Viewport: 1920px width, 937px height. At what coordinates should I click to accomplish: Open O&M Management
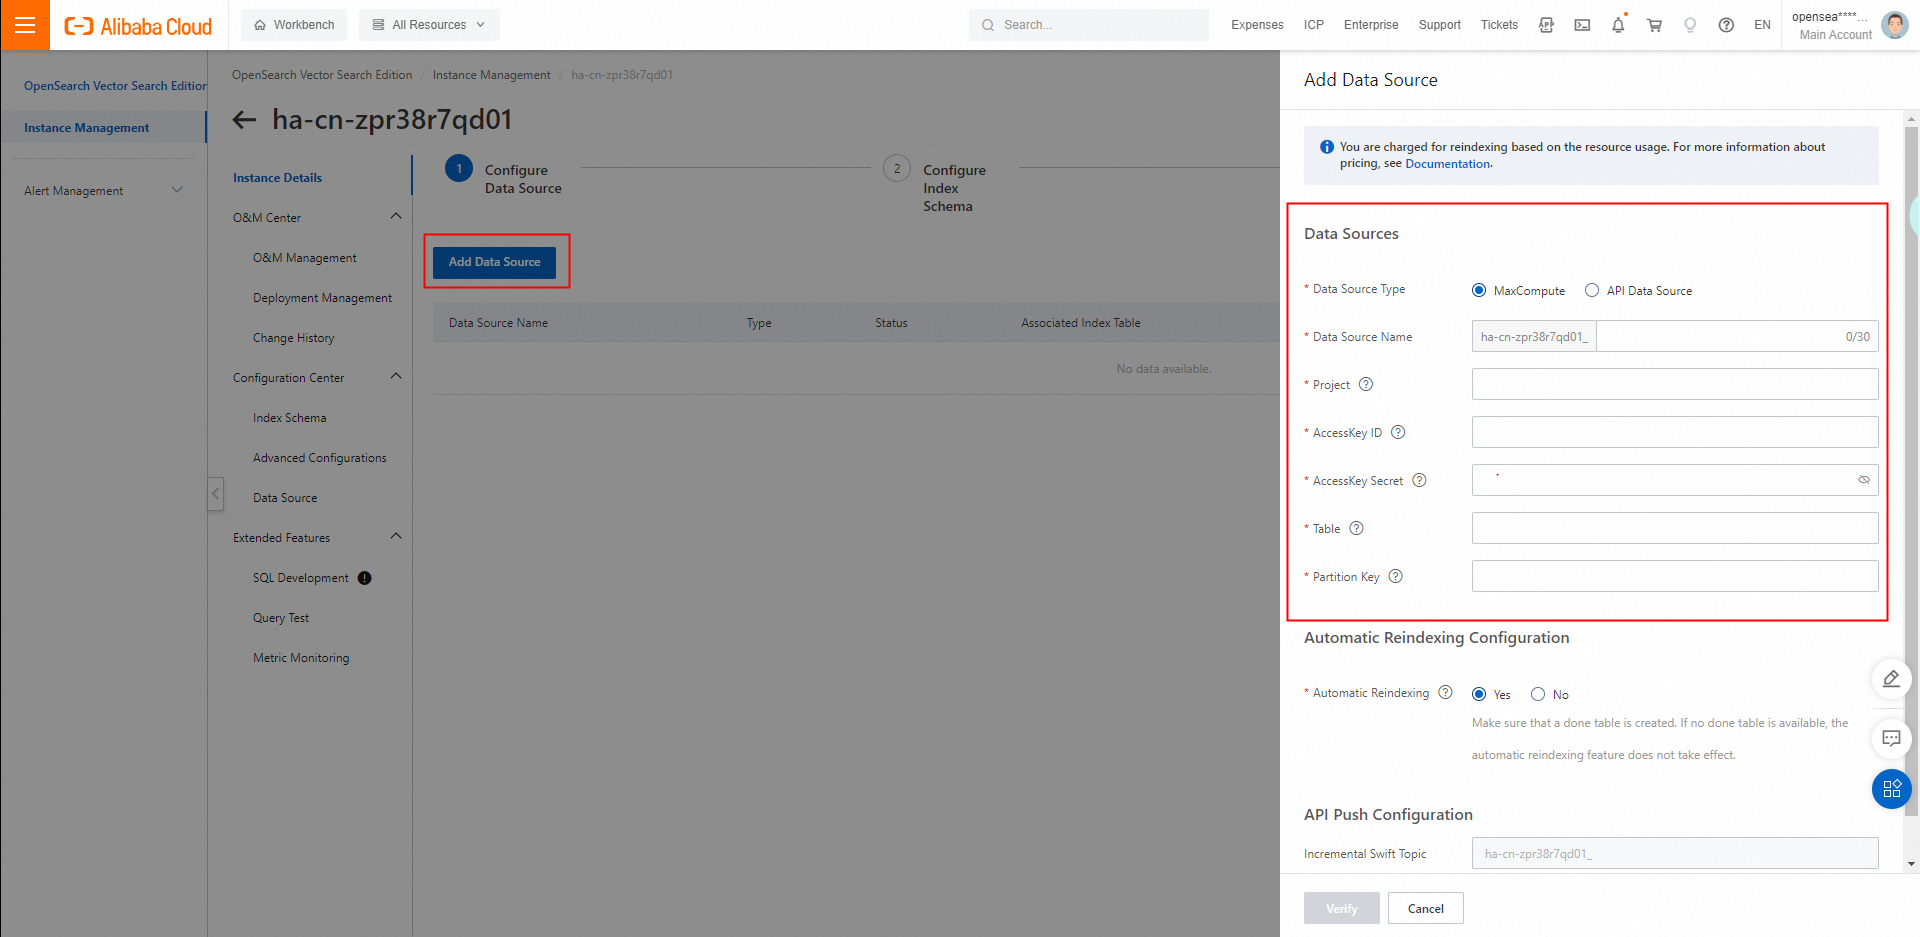click(x=305, y=258)
